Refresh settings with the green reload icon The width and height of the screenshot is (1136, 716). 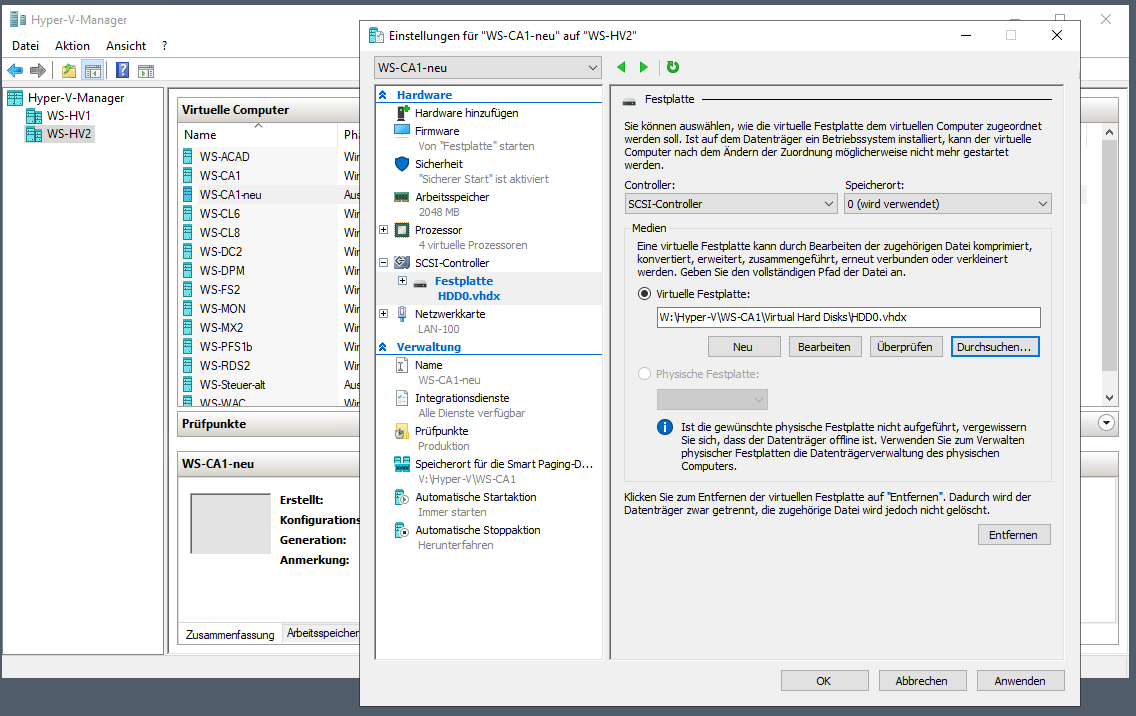coord(673,67)
